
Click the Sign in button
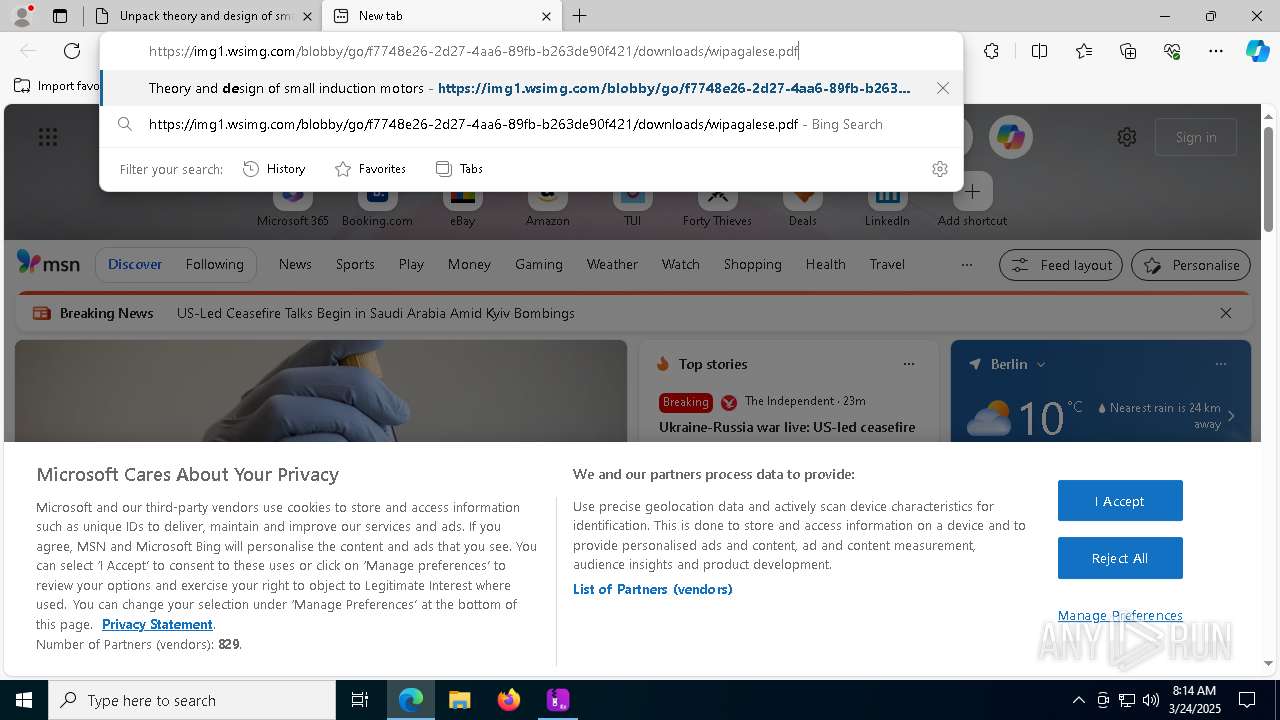click(1196, 137)
